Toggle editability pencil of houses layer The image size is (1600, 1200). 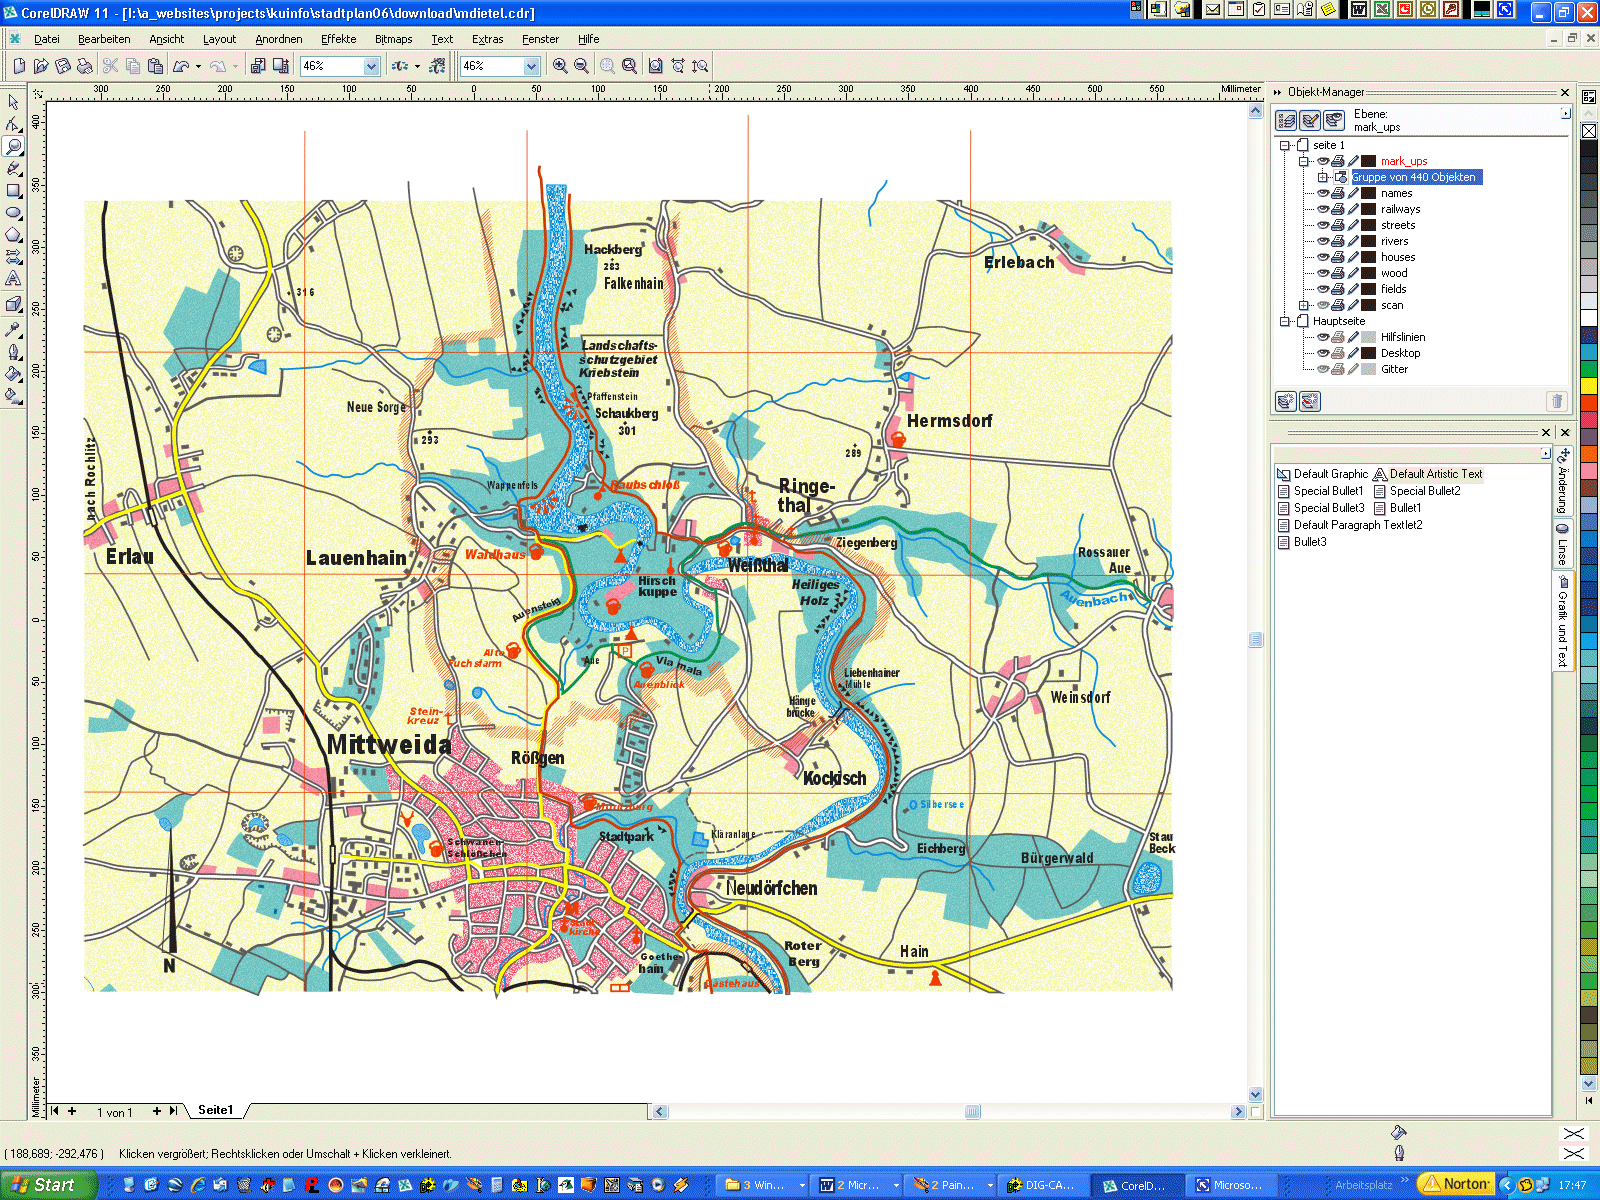[1352, 257]
